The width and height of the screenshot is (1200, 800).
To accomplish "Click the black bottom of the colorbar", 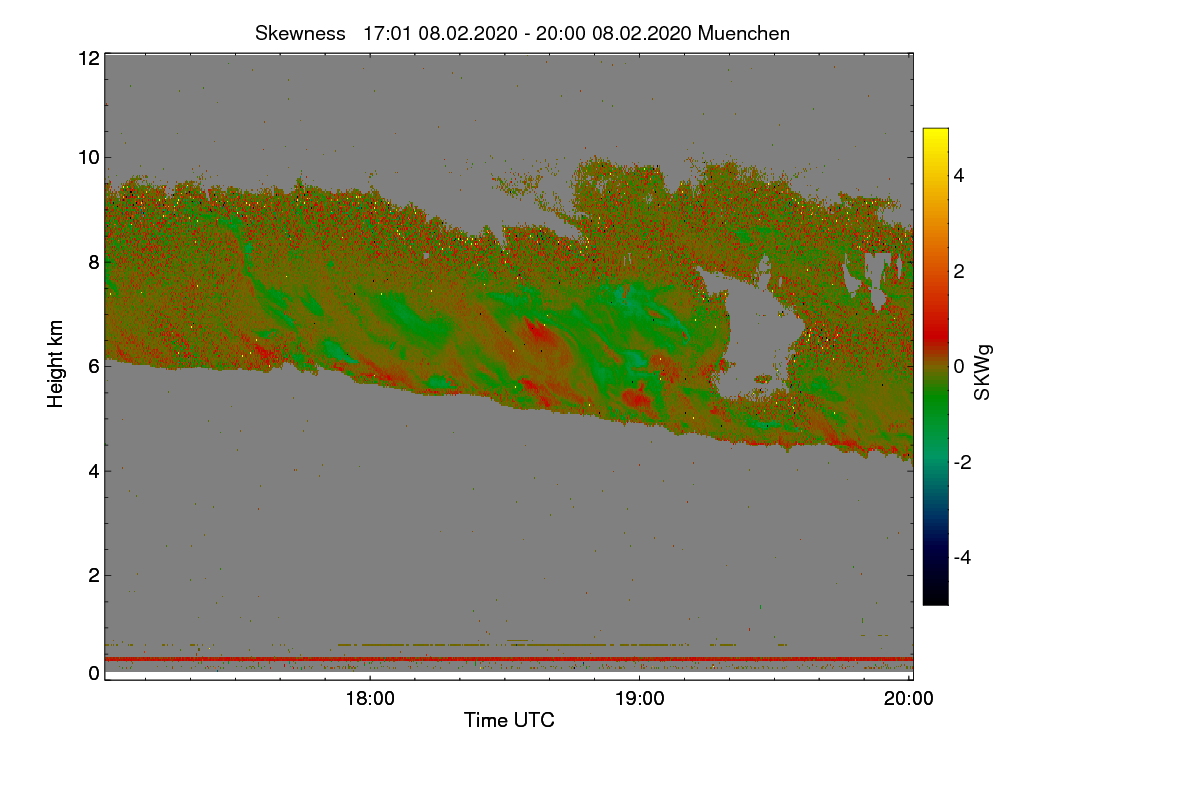I will [935, 597].
